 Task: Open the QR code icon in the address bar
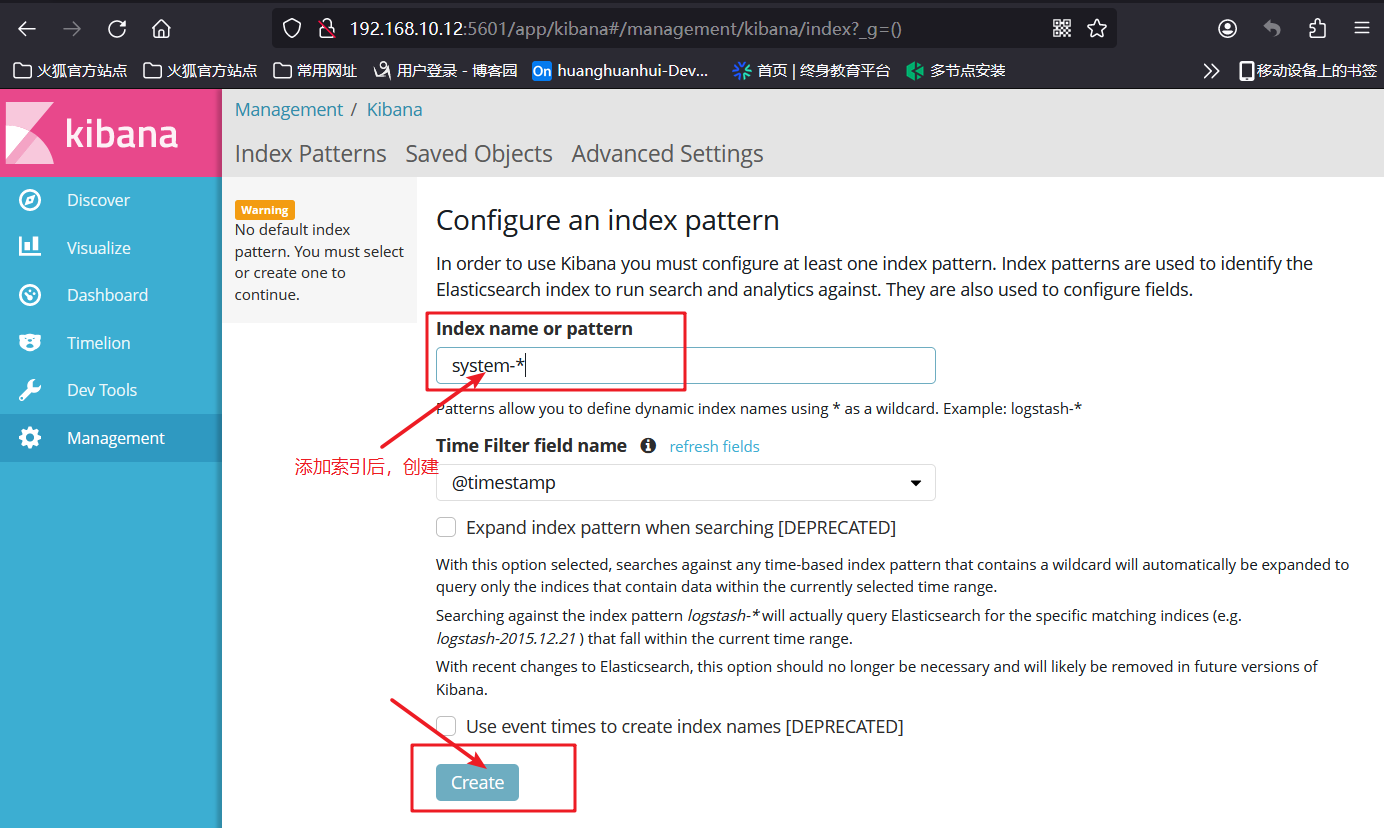(1062, 29)
